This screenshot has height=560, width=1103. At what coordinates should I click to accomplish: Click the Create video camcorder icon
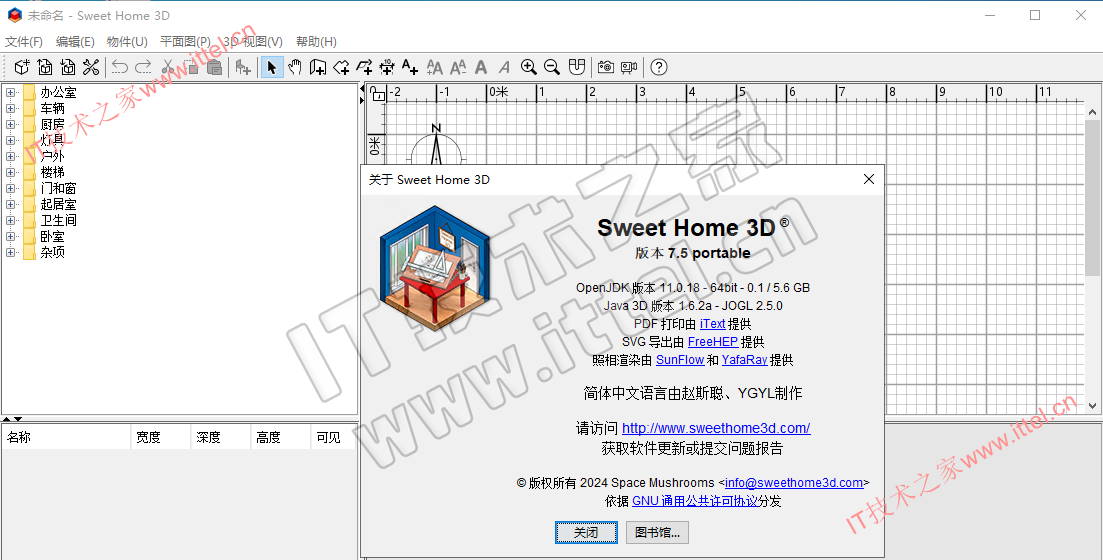[628, 67]
